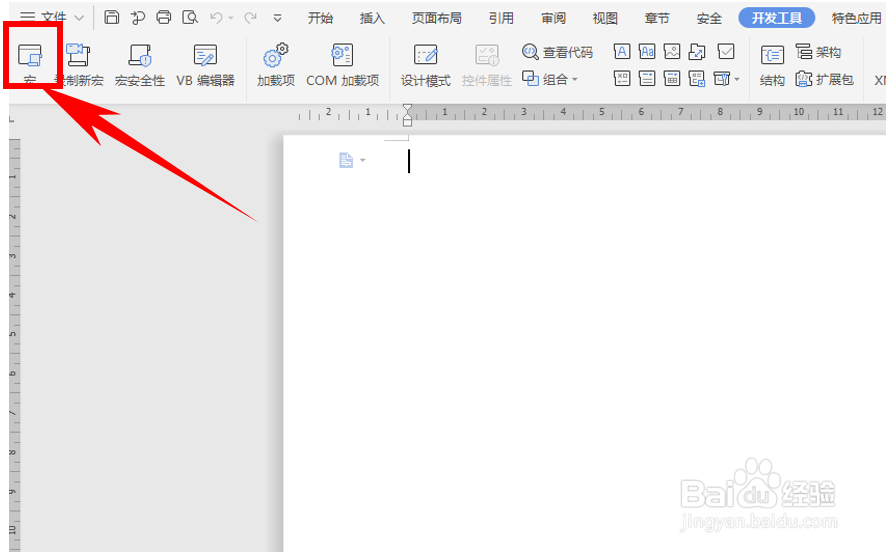Expand the 文件 menu dropdown arrow
887x553 pixels.
[x=79, y=18]
